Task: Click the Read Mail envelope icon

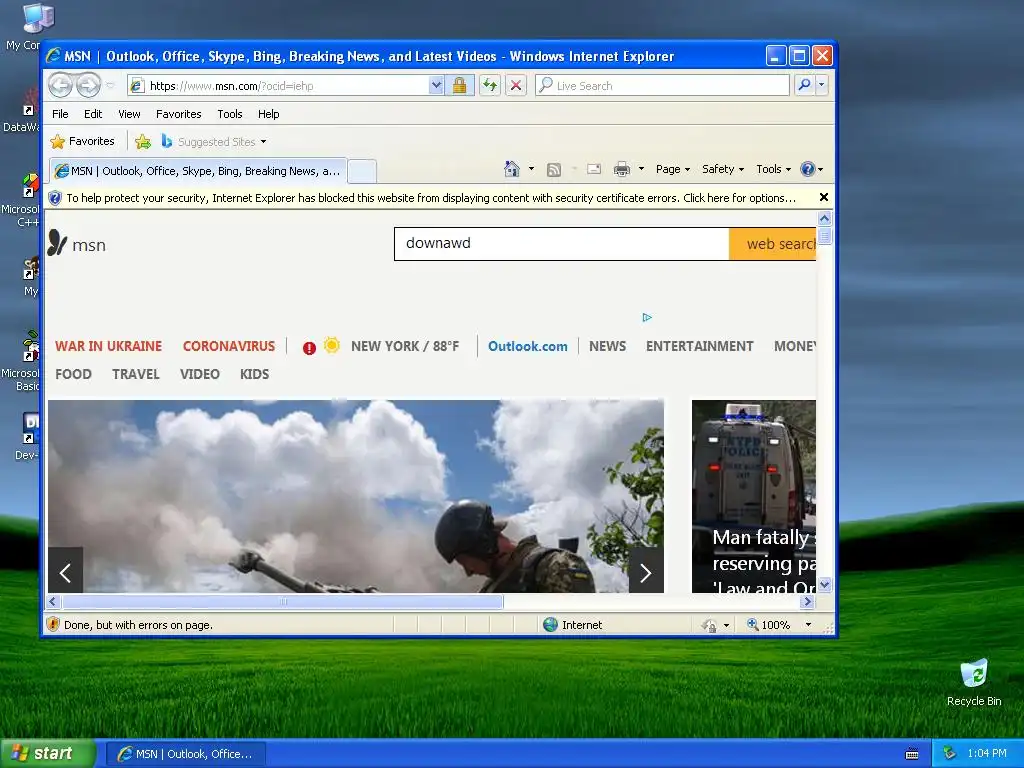Action: (594, 169)
